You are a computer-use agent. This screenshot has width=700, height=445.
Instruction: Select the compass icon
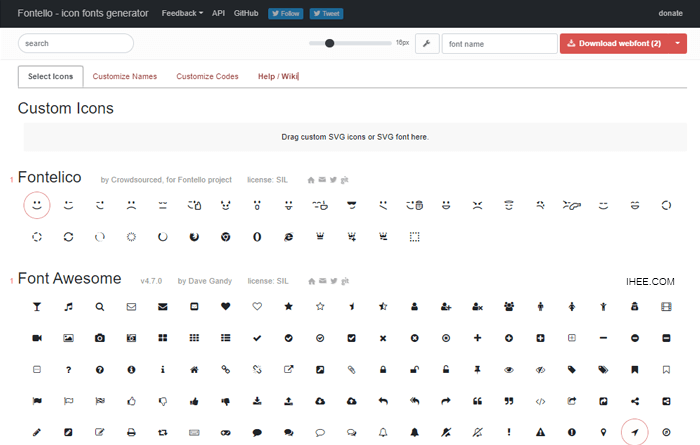(667, 433)
